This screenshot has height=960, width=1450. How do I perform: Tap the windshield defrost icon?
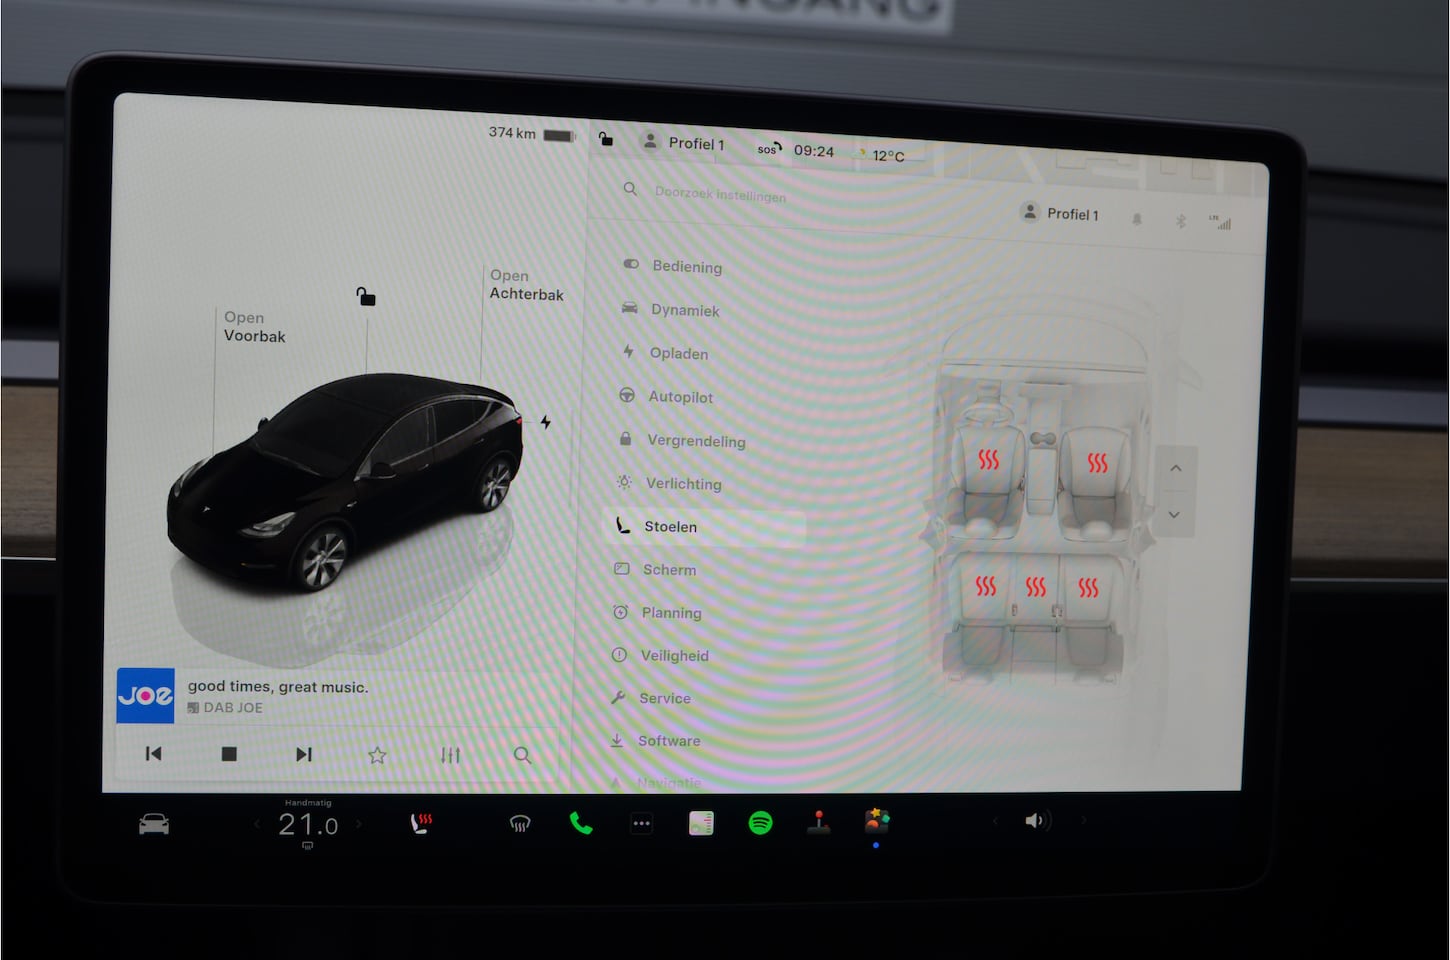(x=519, y=824)
